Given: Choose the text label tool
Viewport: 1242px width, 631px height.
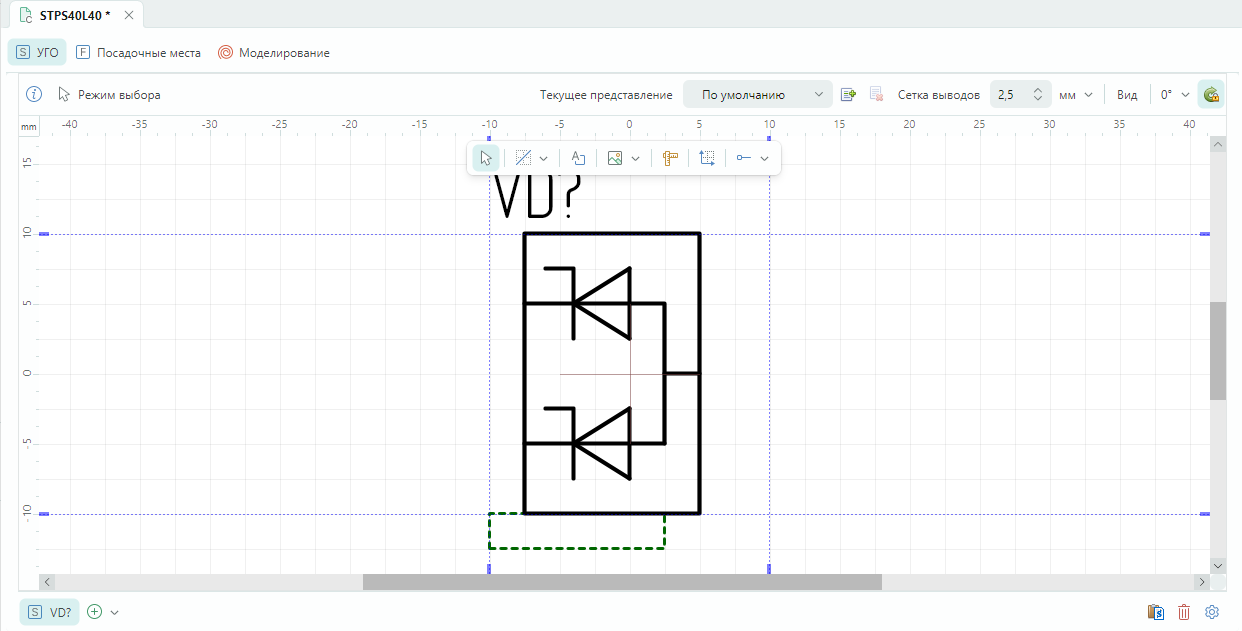Looking at the screenshot, I should click(578, 158).
